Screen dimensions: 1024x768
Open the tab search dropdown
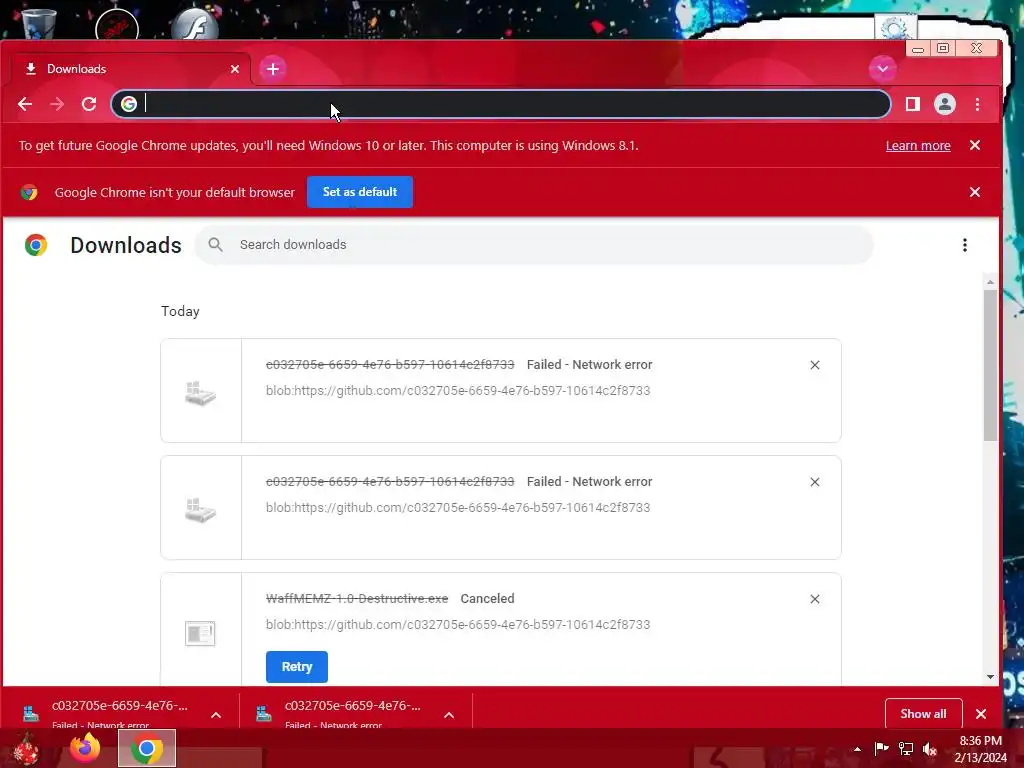(882, 69)
